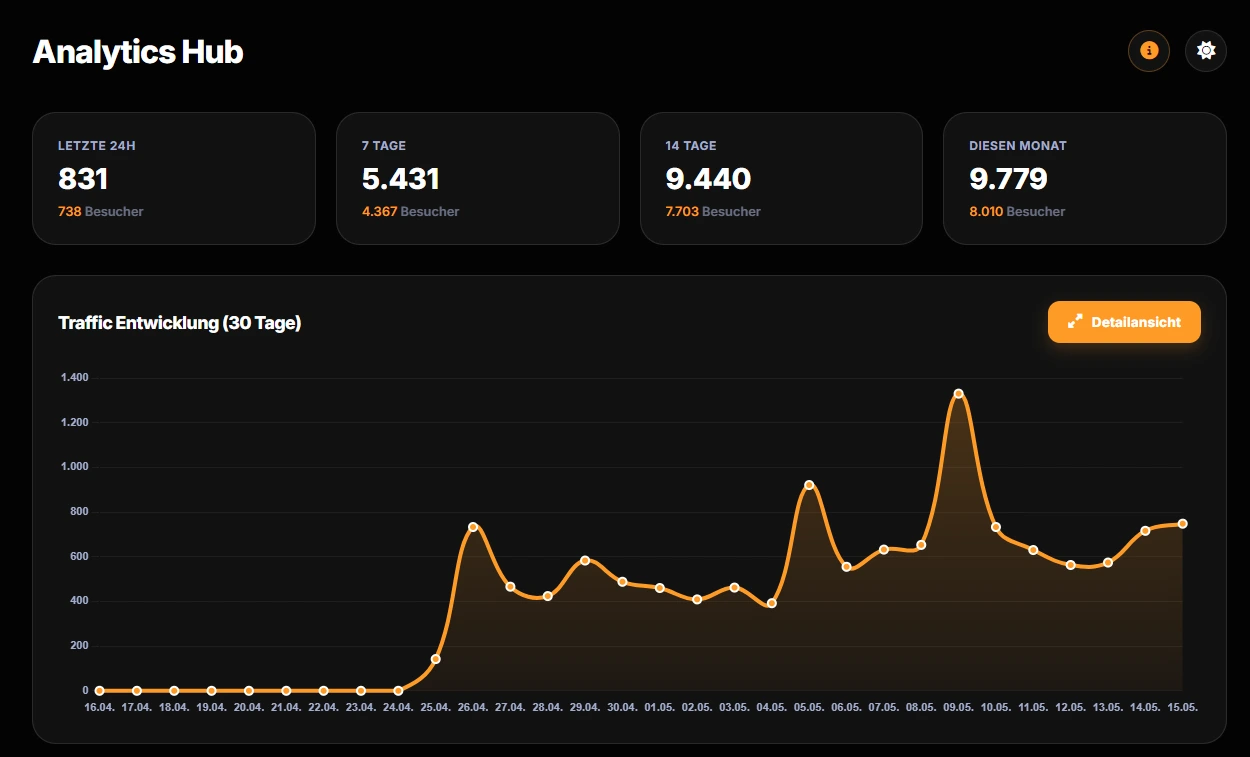Select the 25.04. data point
Screen dimensions: 1250x757
coord(435,659)
